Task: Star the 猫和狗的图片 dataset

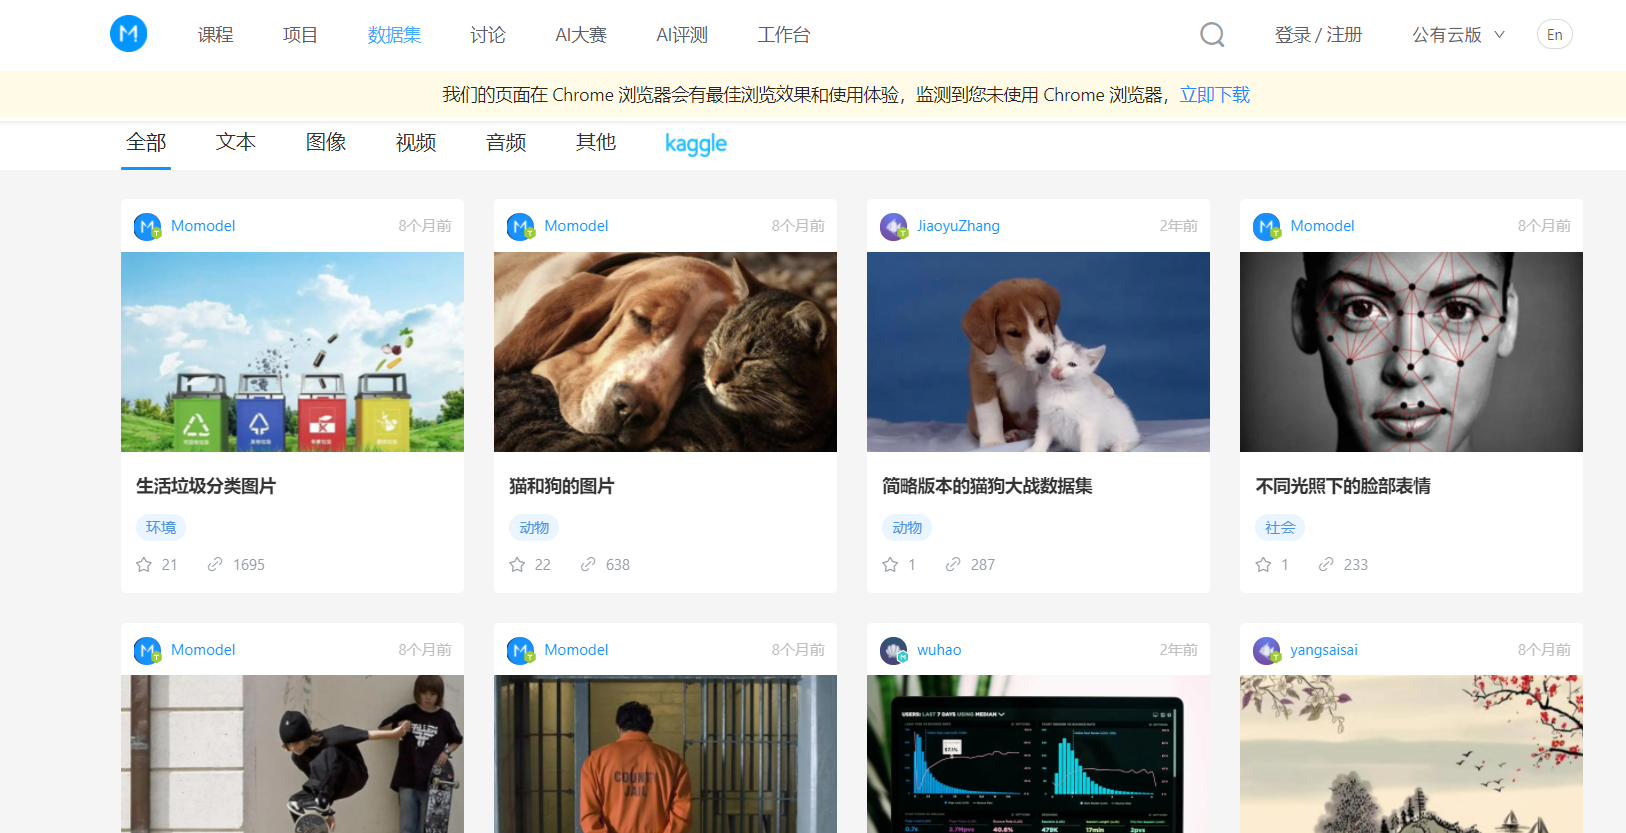Action: (517, 565)
